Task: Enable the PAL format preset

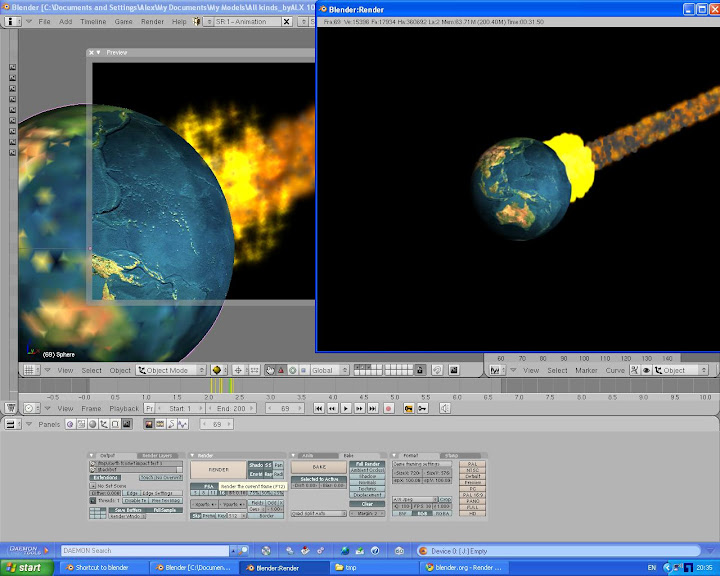Action: coord(471,465)
